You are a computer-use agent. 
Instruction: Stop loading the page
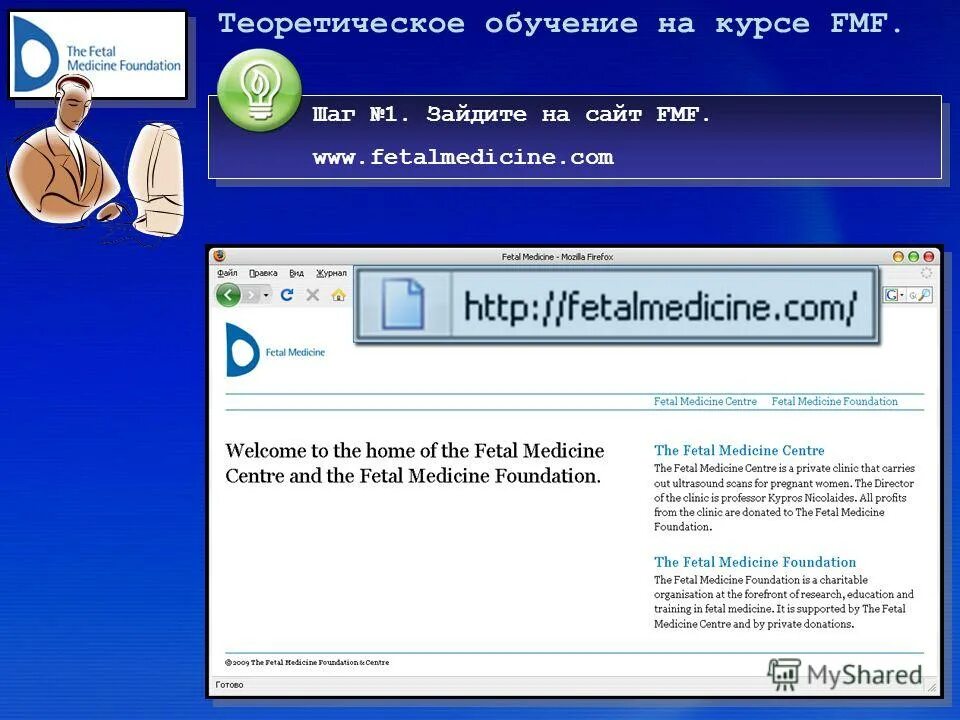313,296
